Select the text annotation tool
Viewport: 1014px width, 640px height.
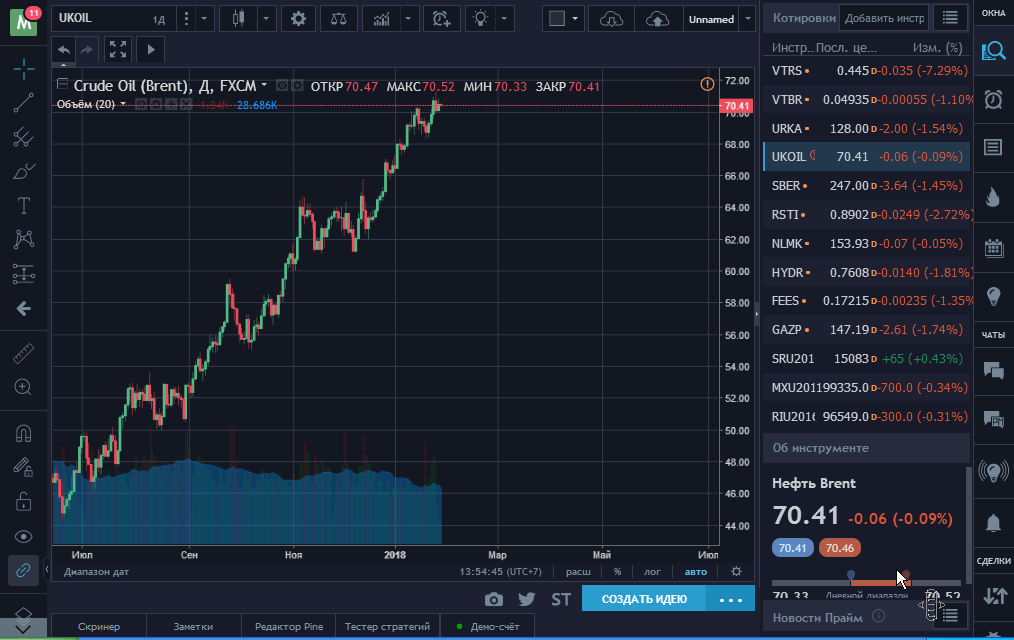click(x=24, y=206)
